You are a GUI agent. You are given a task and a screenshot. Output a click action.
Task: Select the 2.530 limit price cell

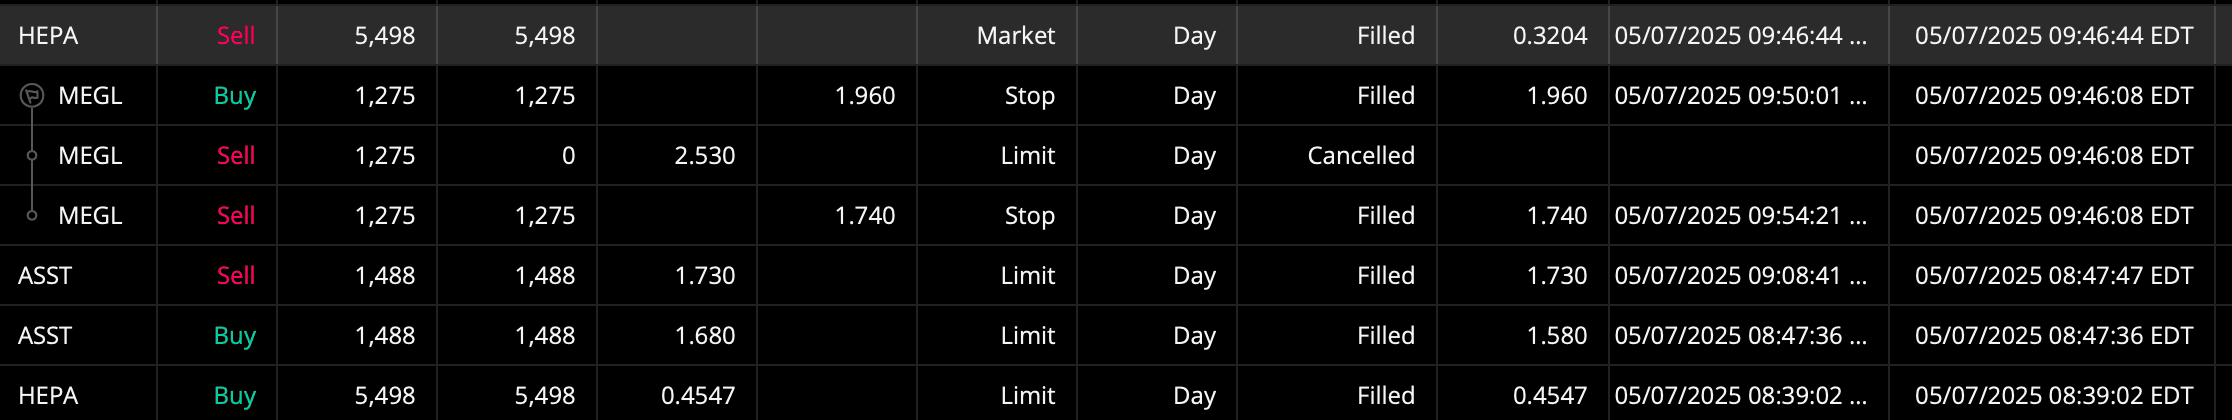pos(704,156)
